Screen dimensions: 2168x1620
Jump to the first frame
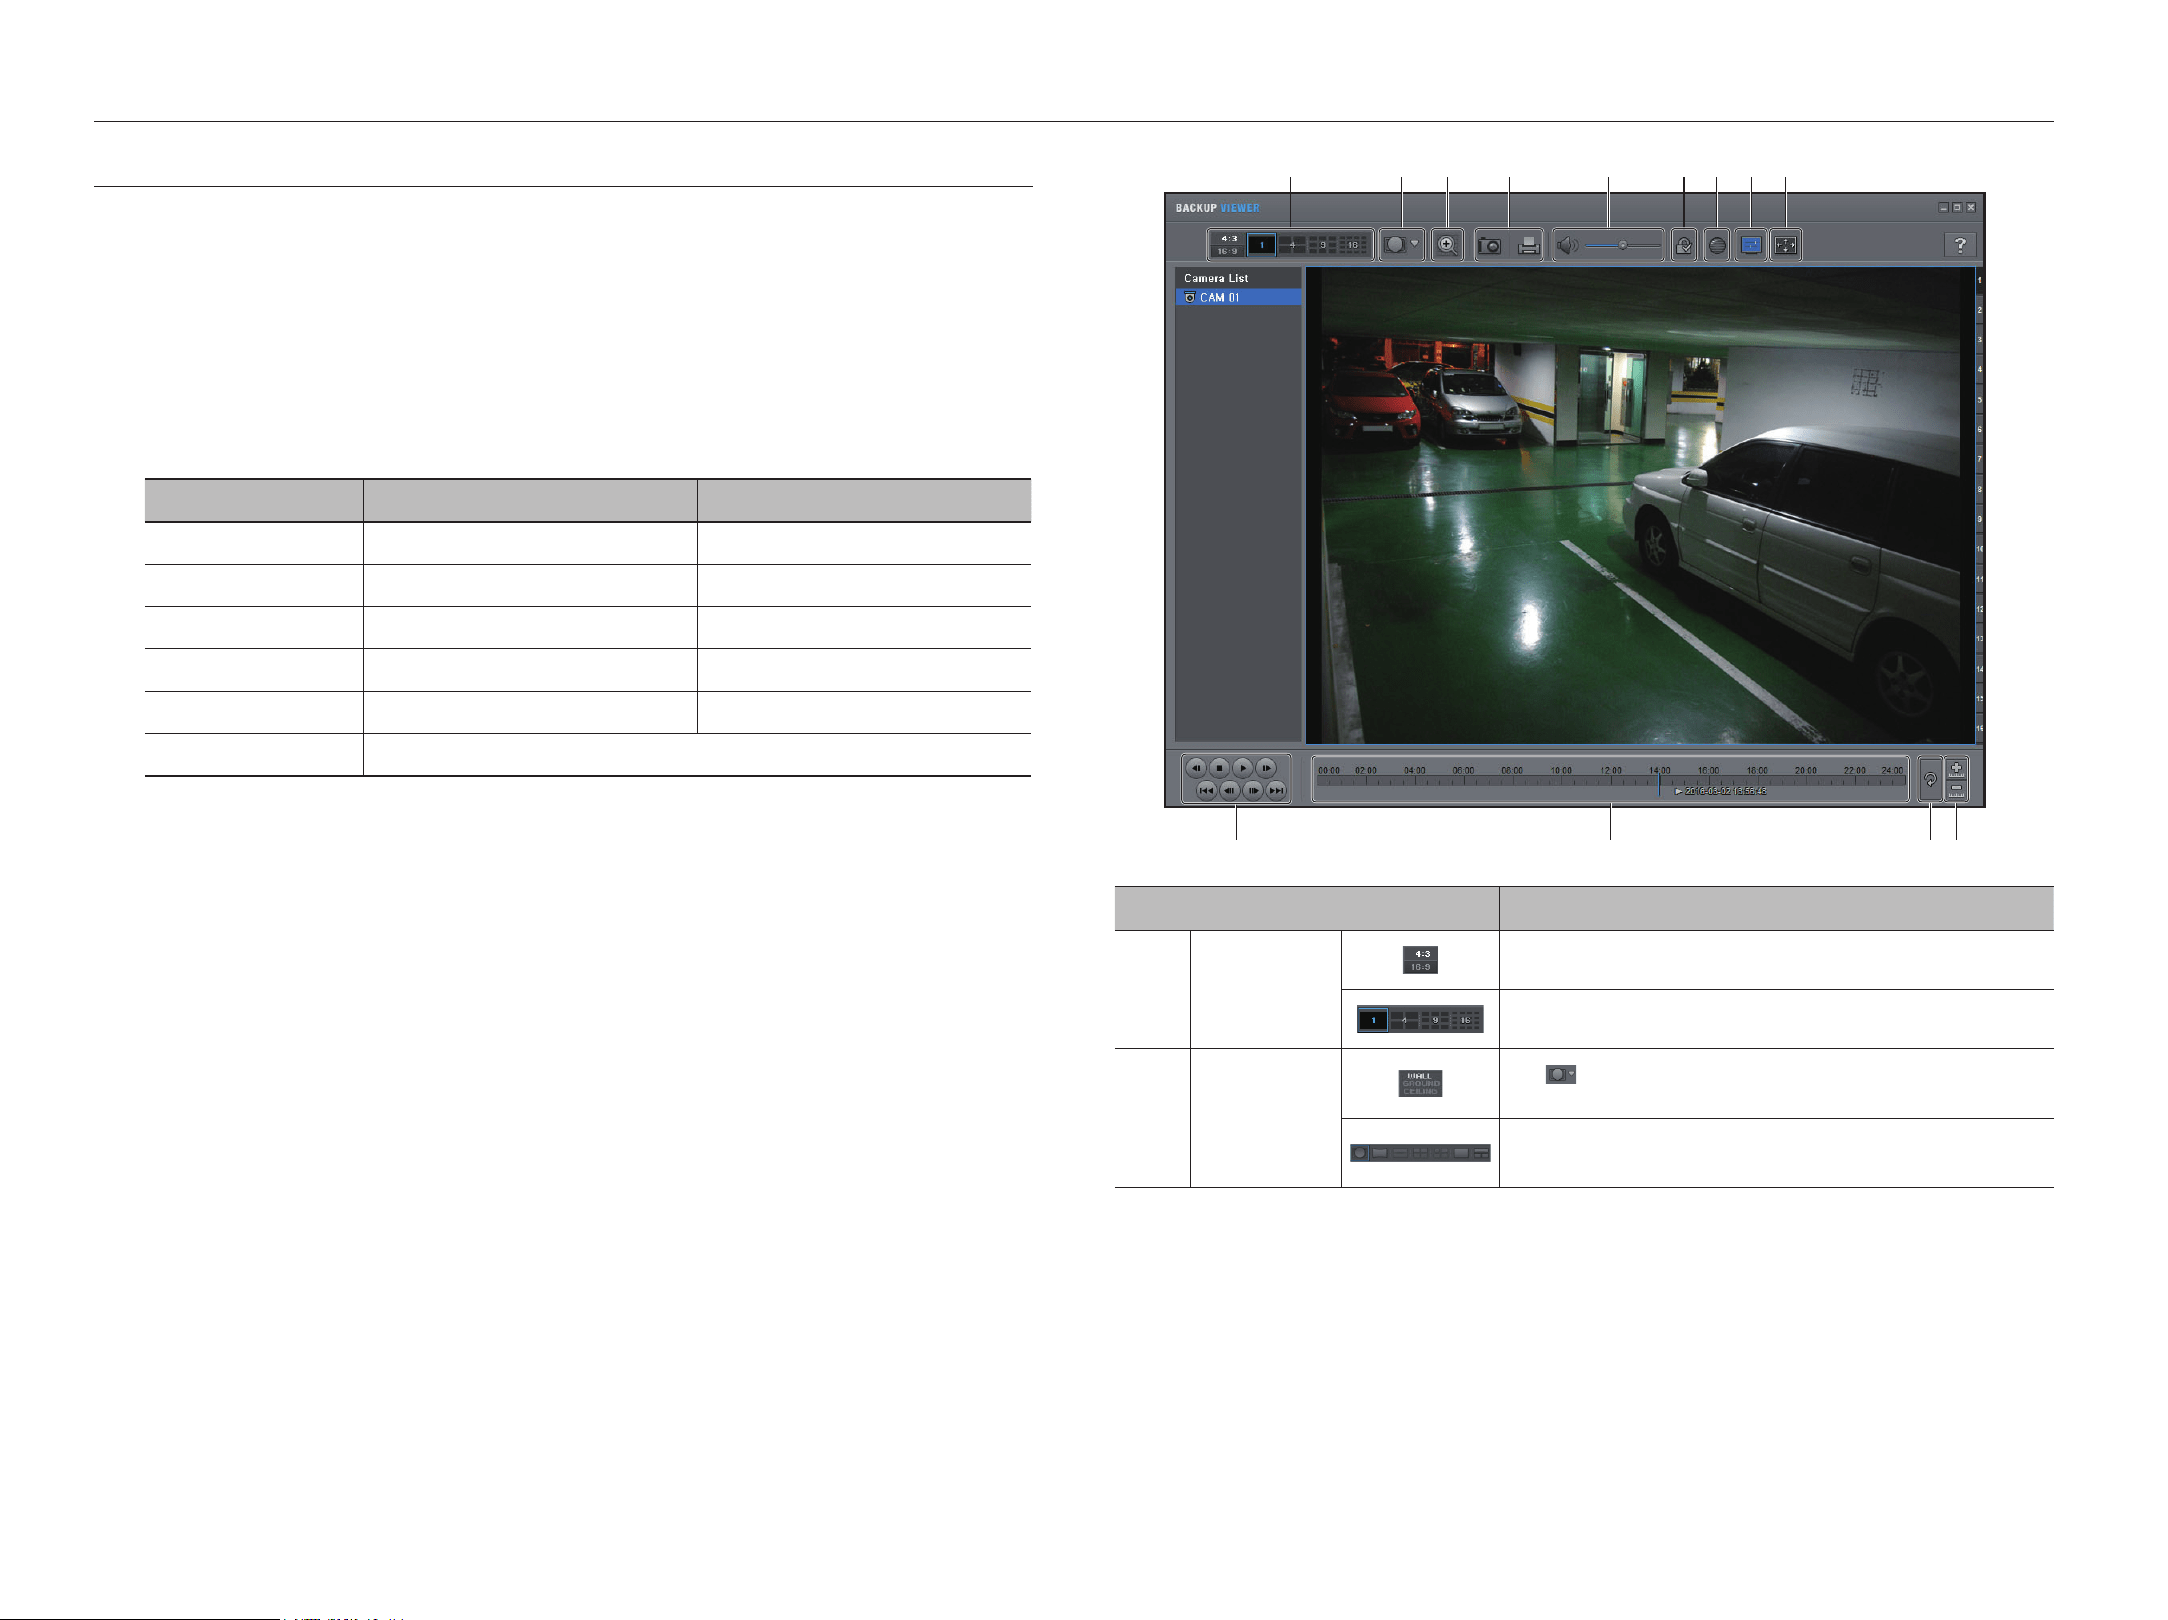[1207, 790]
